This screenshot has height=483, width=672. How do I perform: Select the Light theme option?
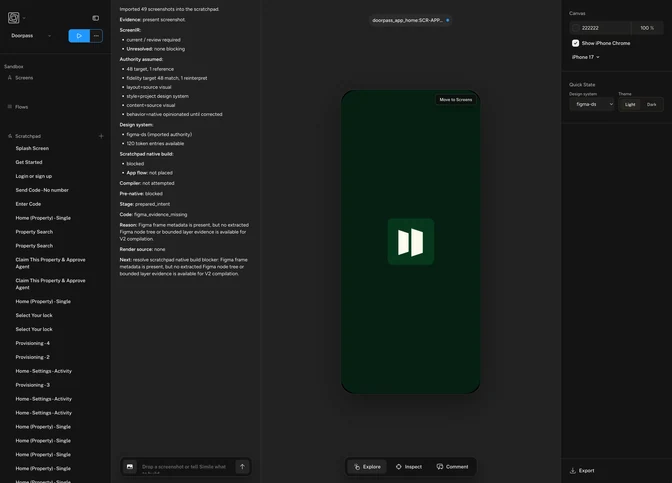pyautogui.click(x=630, y=105)
